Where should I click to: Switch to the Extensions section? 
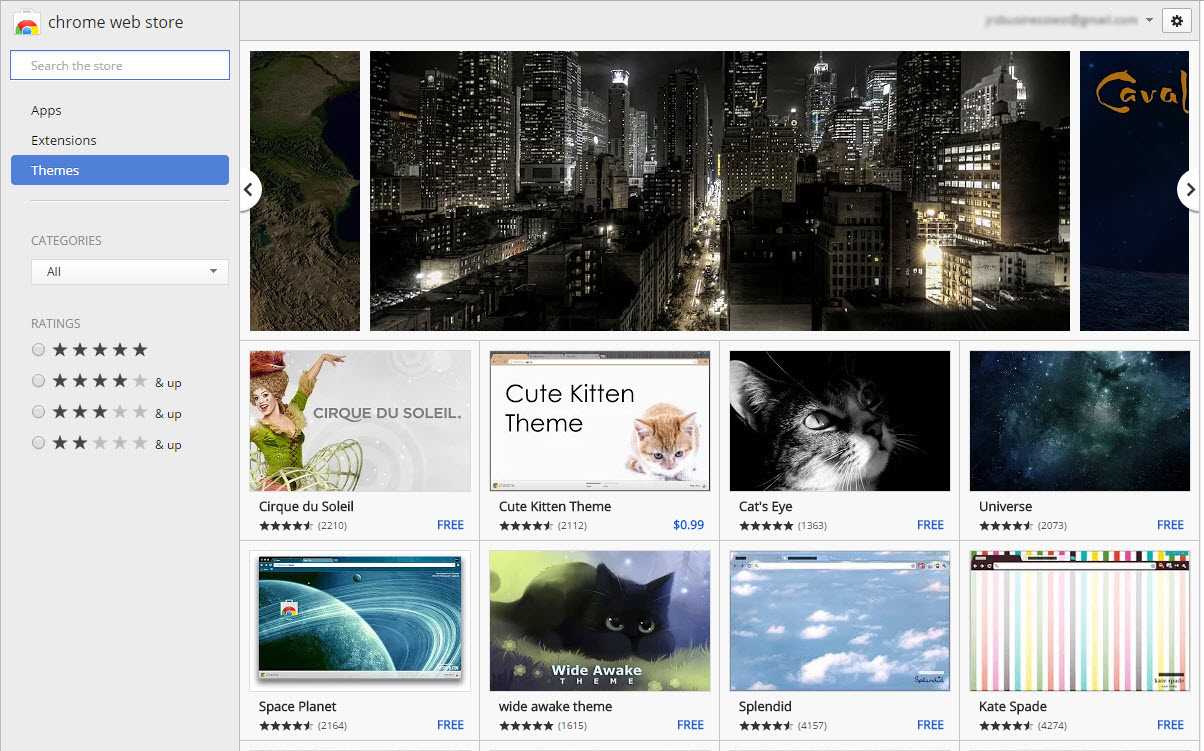click(64, 141)
